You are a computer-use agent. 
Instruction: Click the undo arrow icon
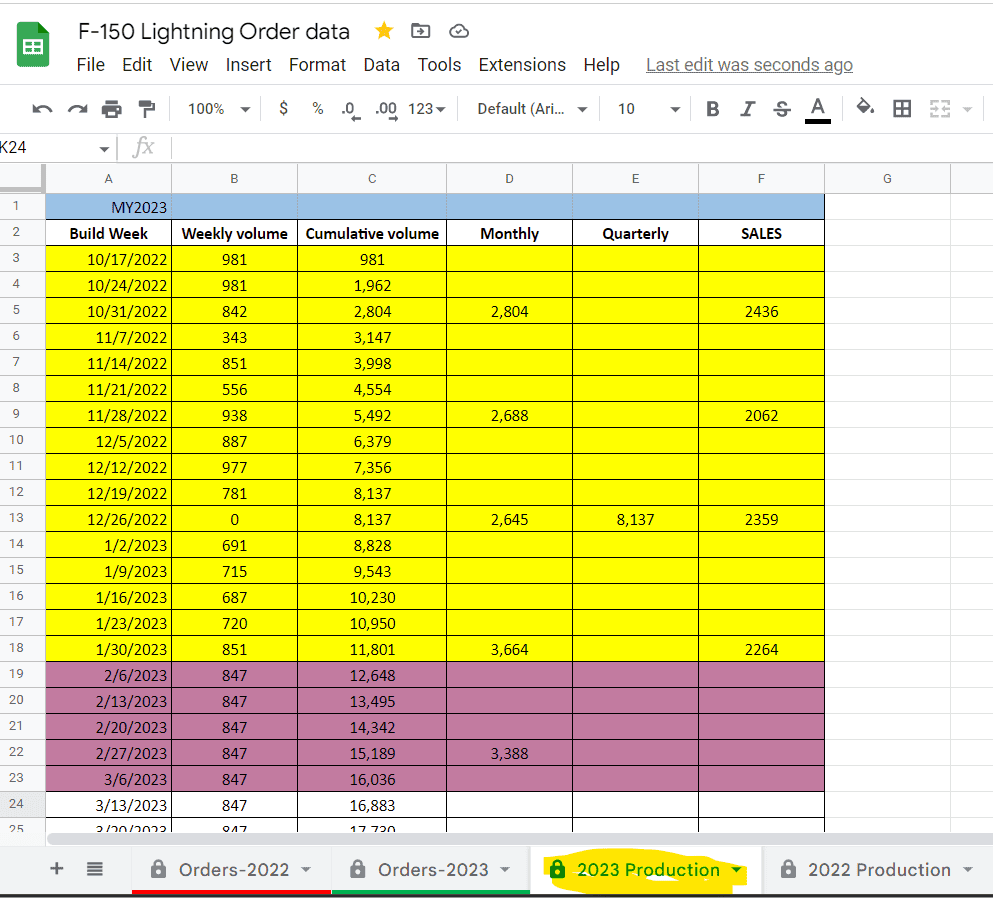coord(42,109)
